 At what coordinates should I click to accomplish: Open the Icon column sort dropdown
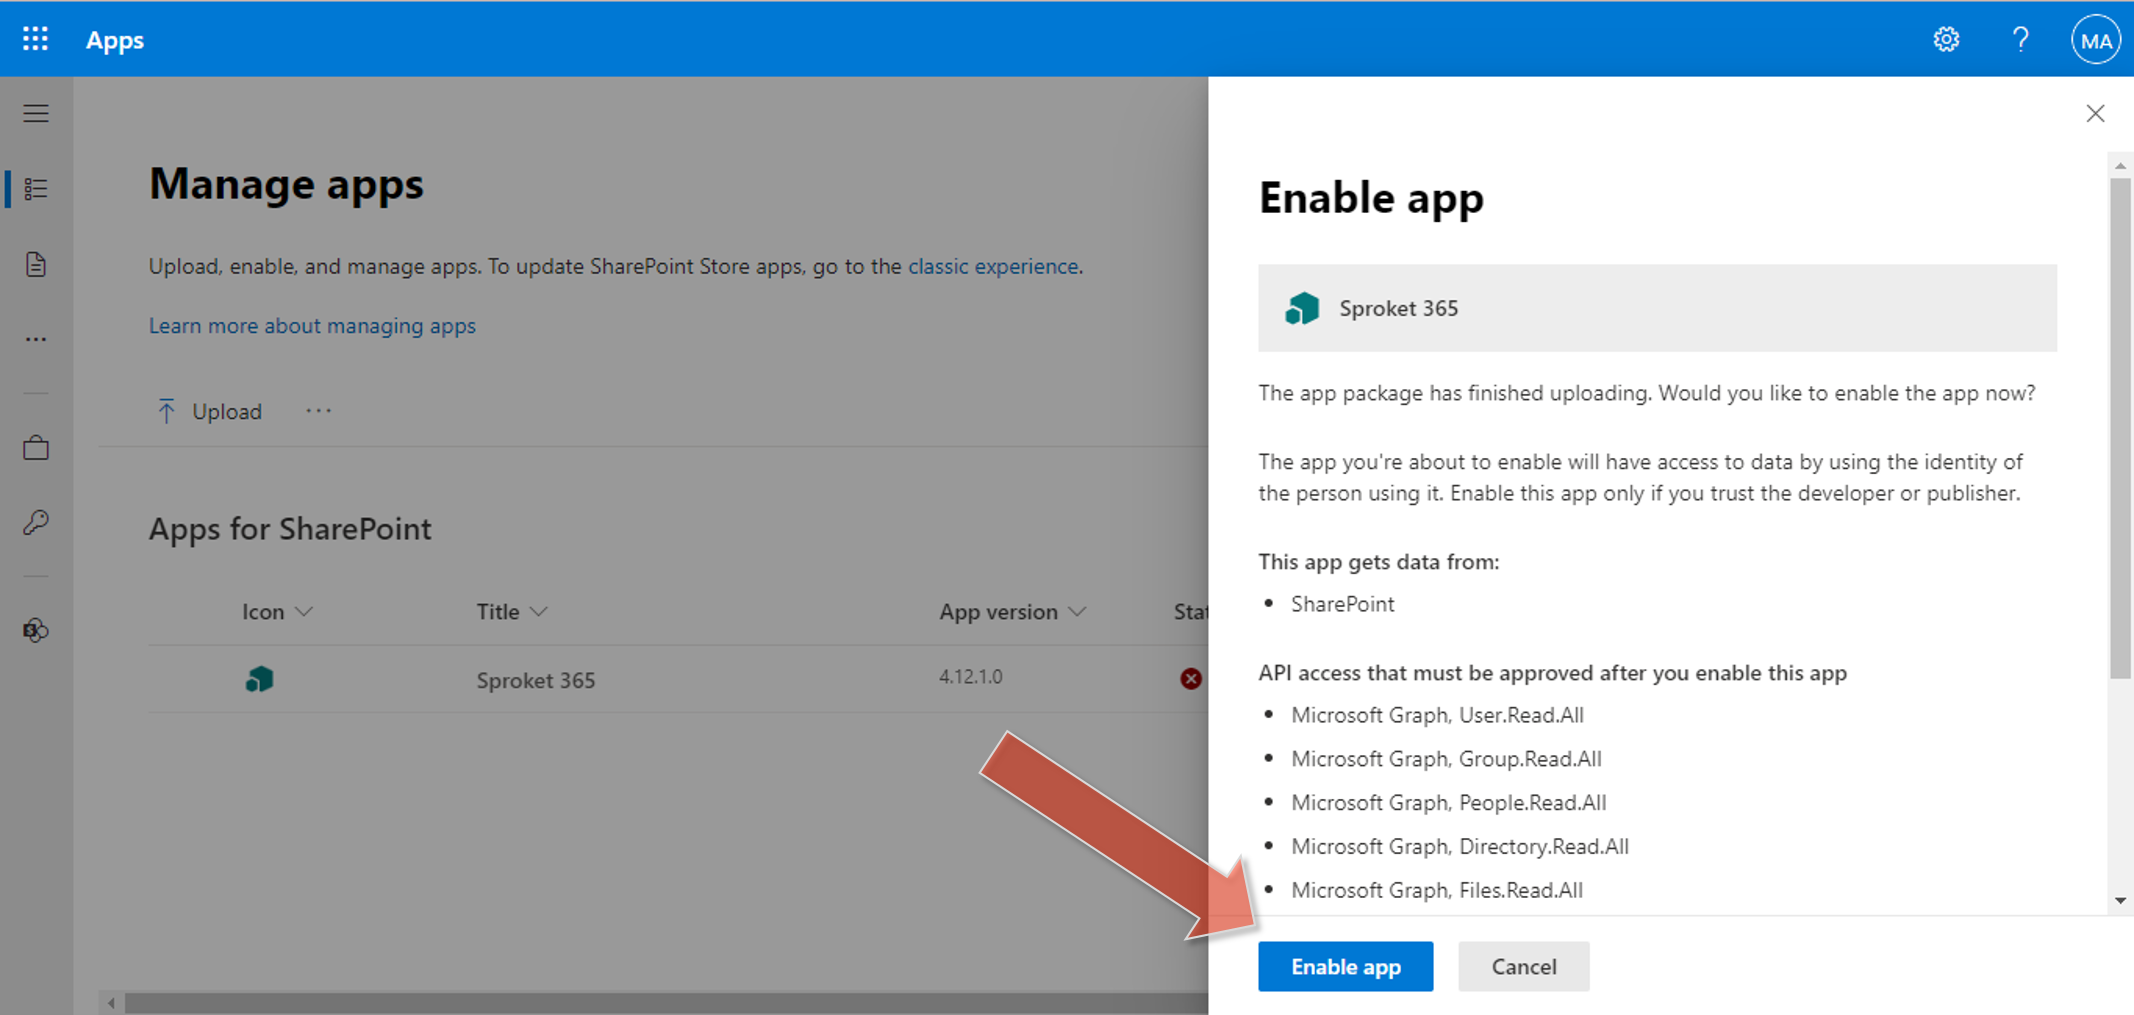(x=306, y=611)
